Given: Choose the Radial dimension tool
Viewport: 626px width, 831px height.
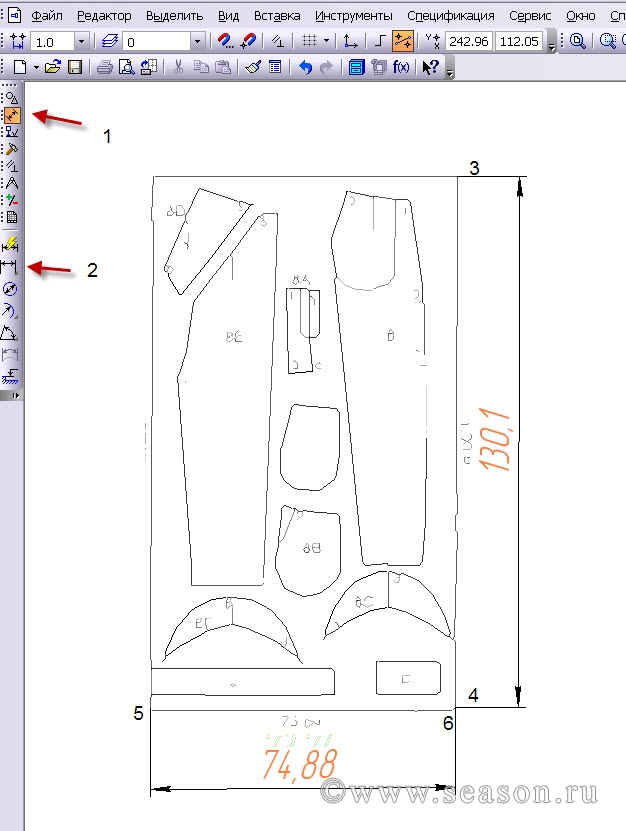Looking at the screenshot, I should tap(10, 311).
